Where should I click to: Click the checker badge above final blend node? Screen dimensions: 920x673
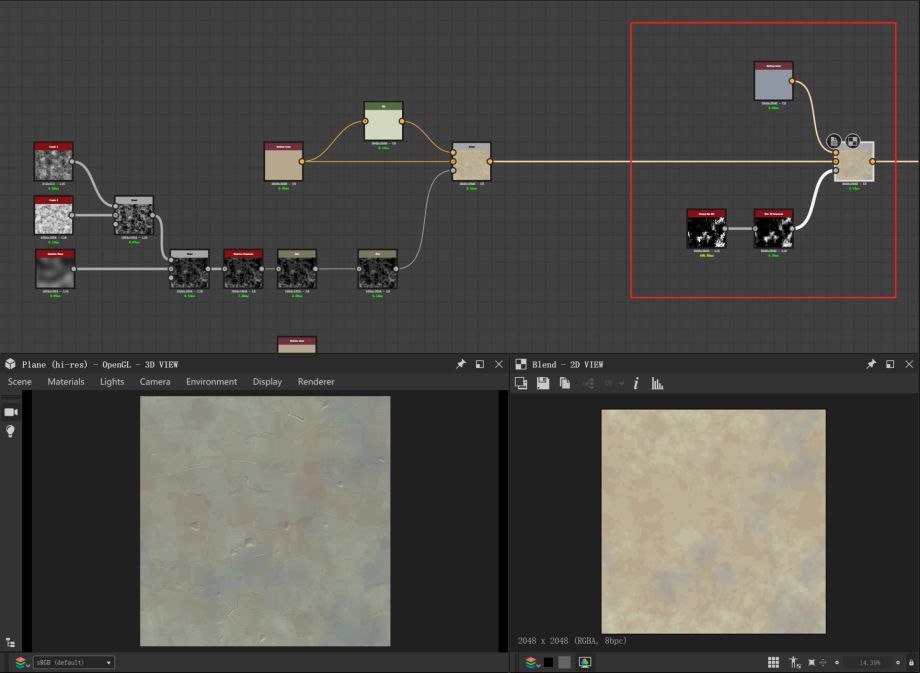pos(853,141)
